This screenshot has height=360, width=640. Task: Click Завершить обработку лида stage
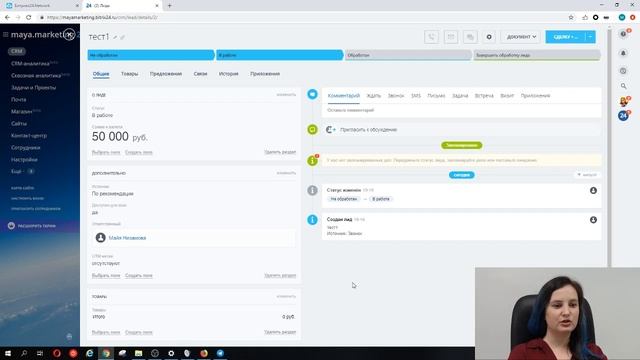(x=537, y=55)
